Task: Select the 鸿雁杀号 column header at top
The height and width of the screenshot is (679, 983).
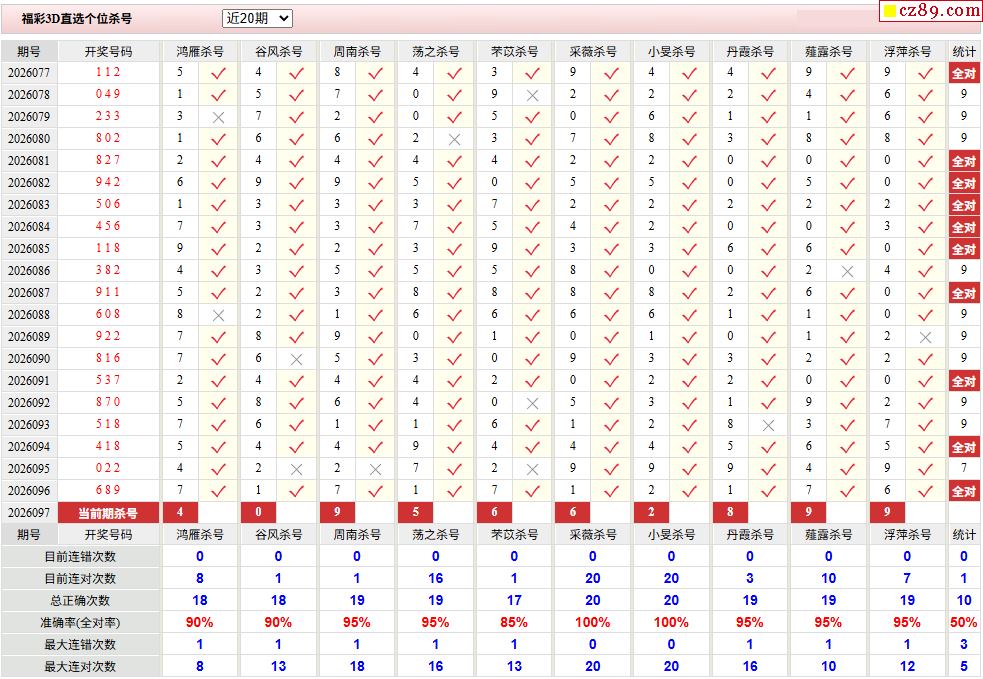Action: (x=200, y=51)
